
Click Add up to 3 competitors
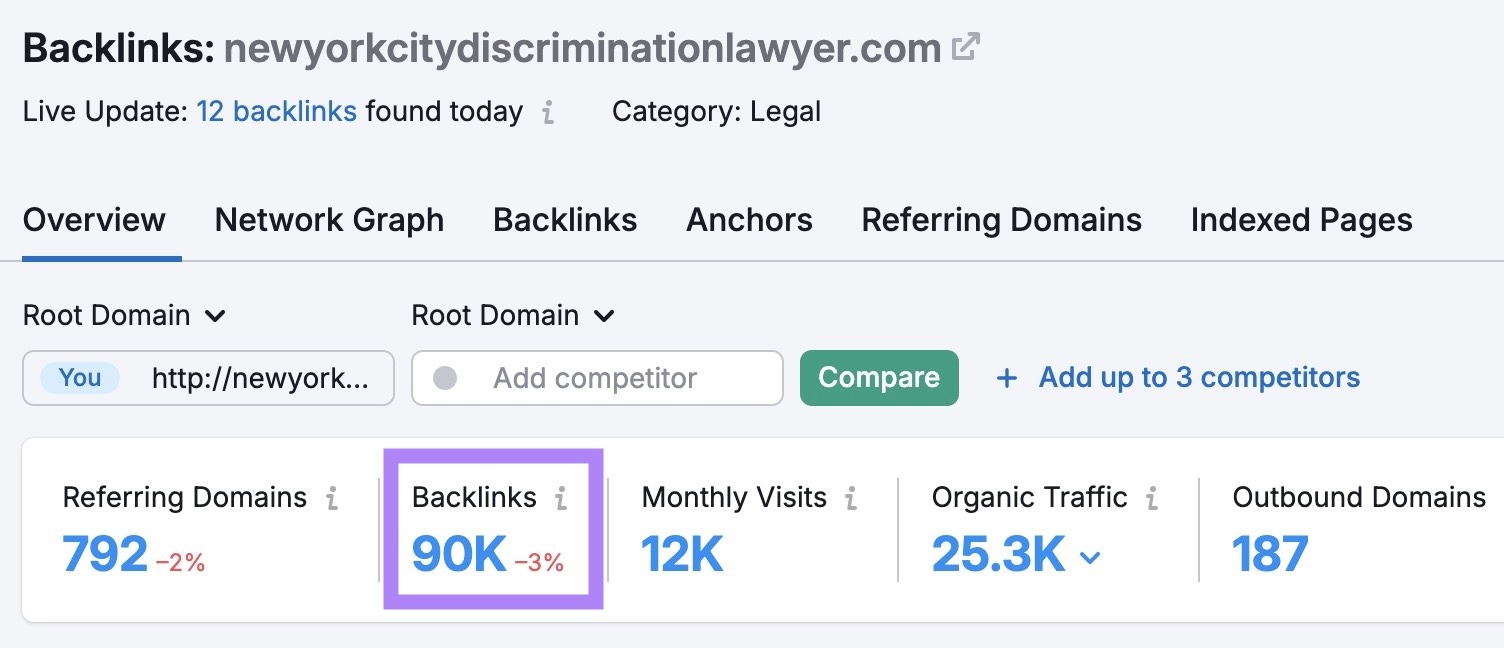click(x=1199, y=377)
